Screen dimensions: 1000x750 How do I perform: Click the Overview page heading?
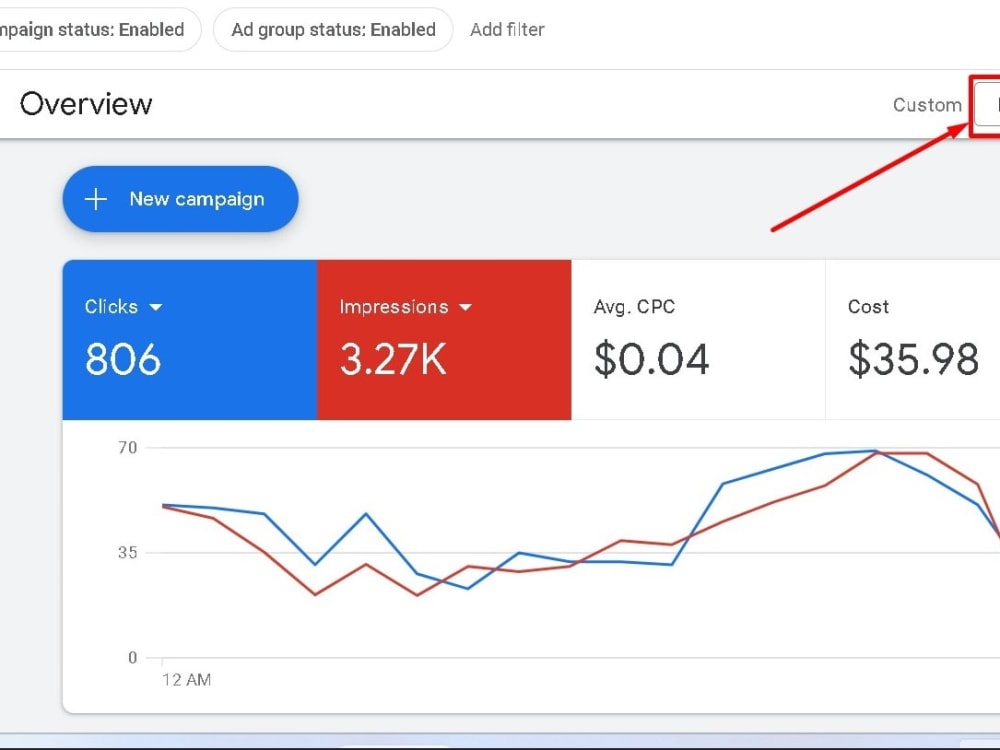pos(86,104)
